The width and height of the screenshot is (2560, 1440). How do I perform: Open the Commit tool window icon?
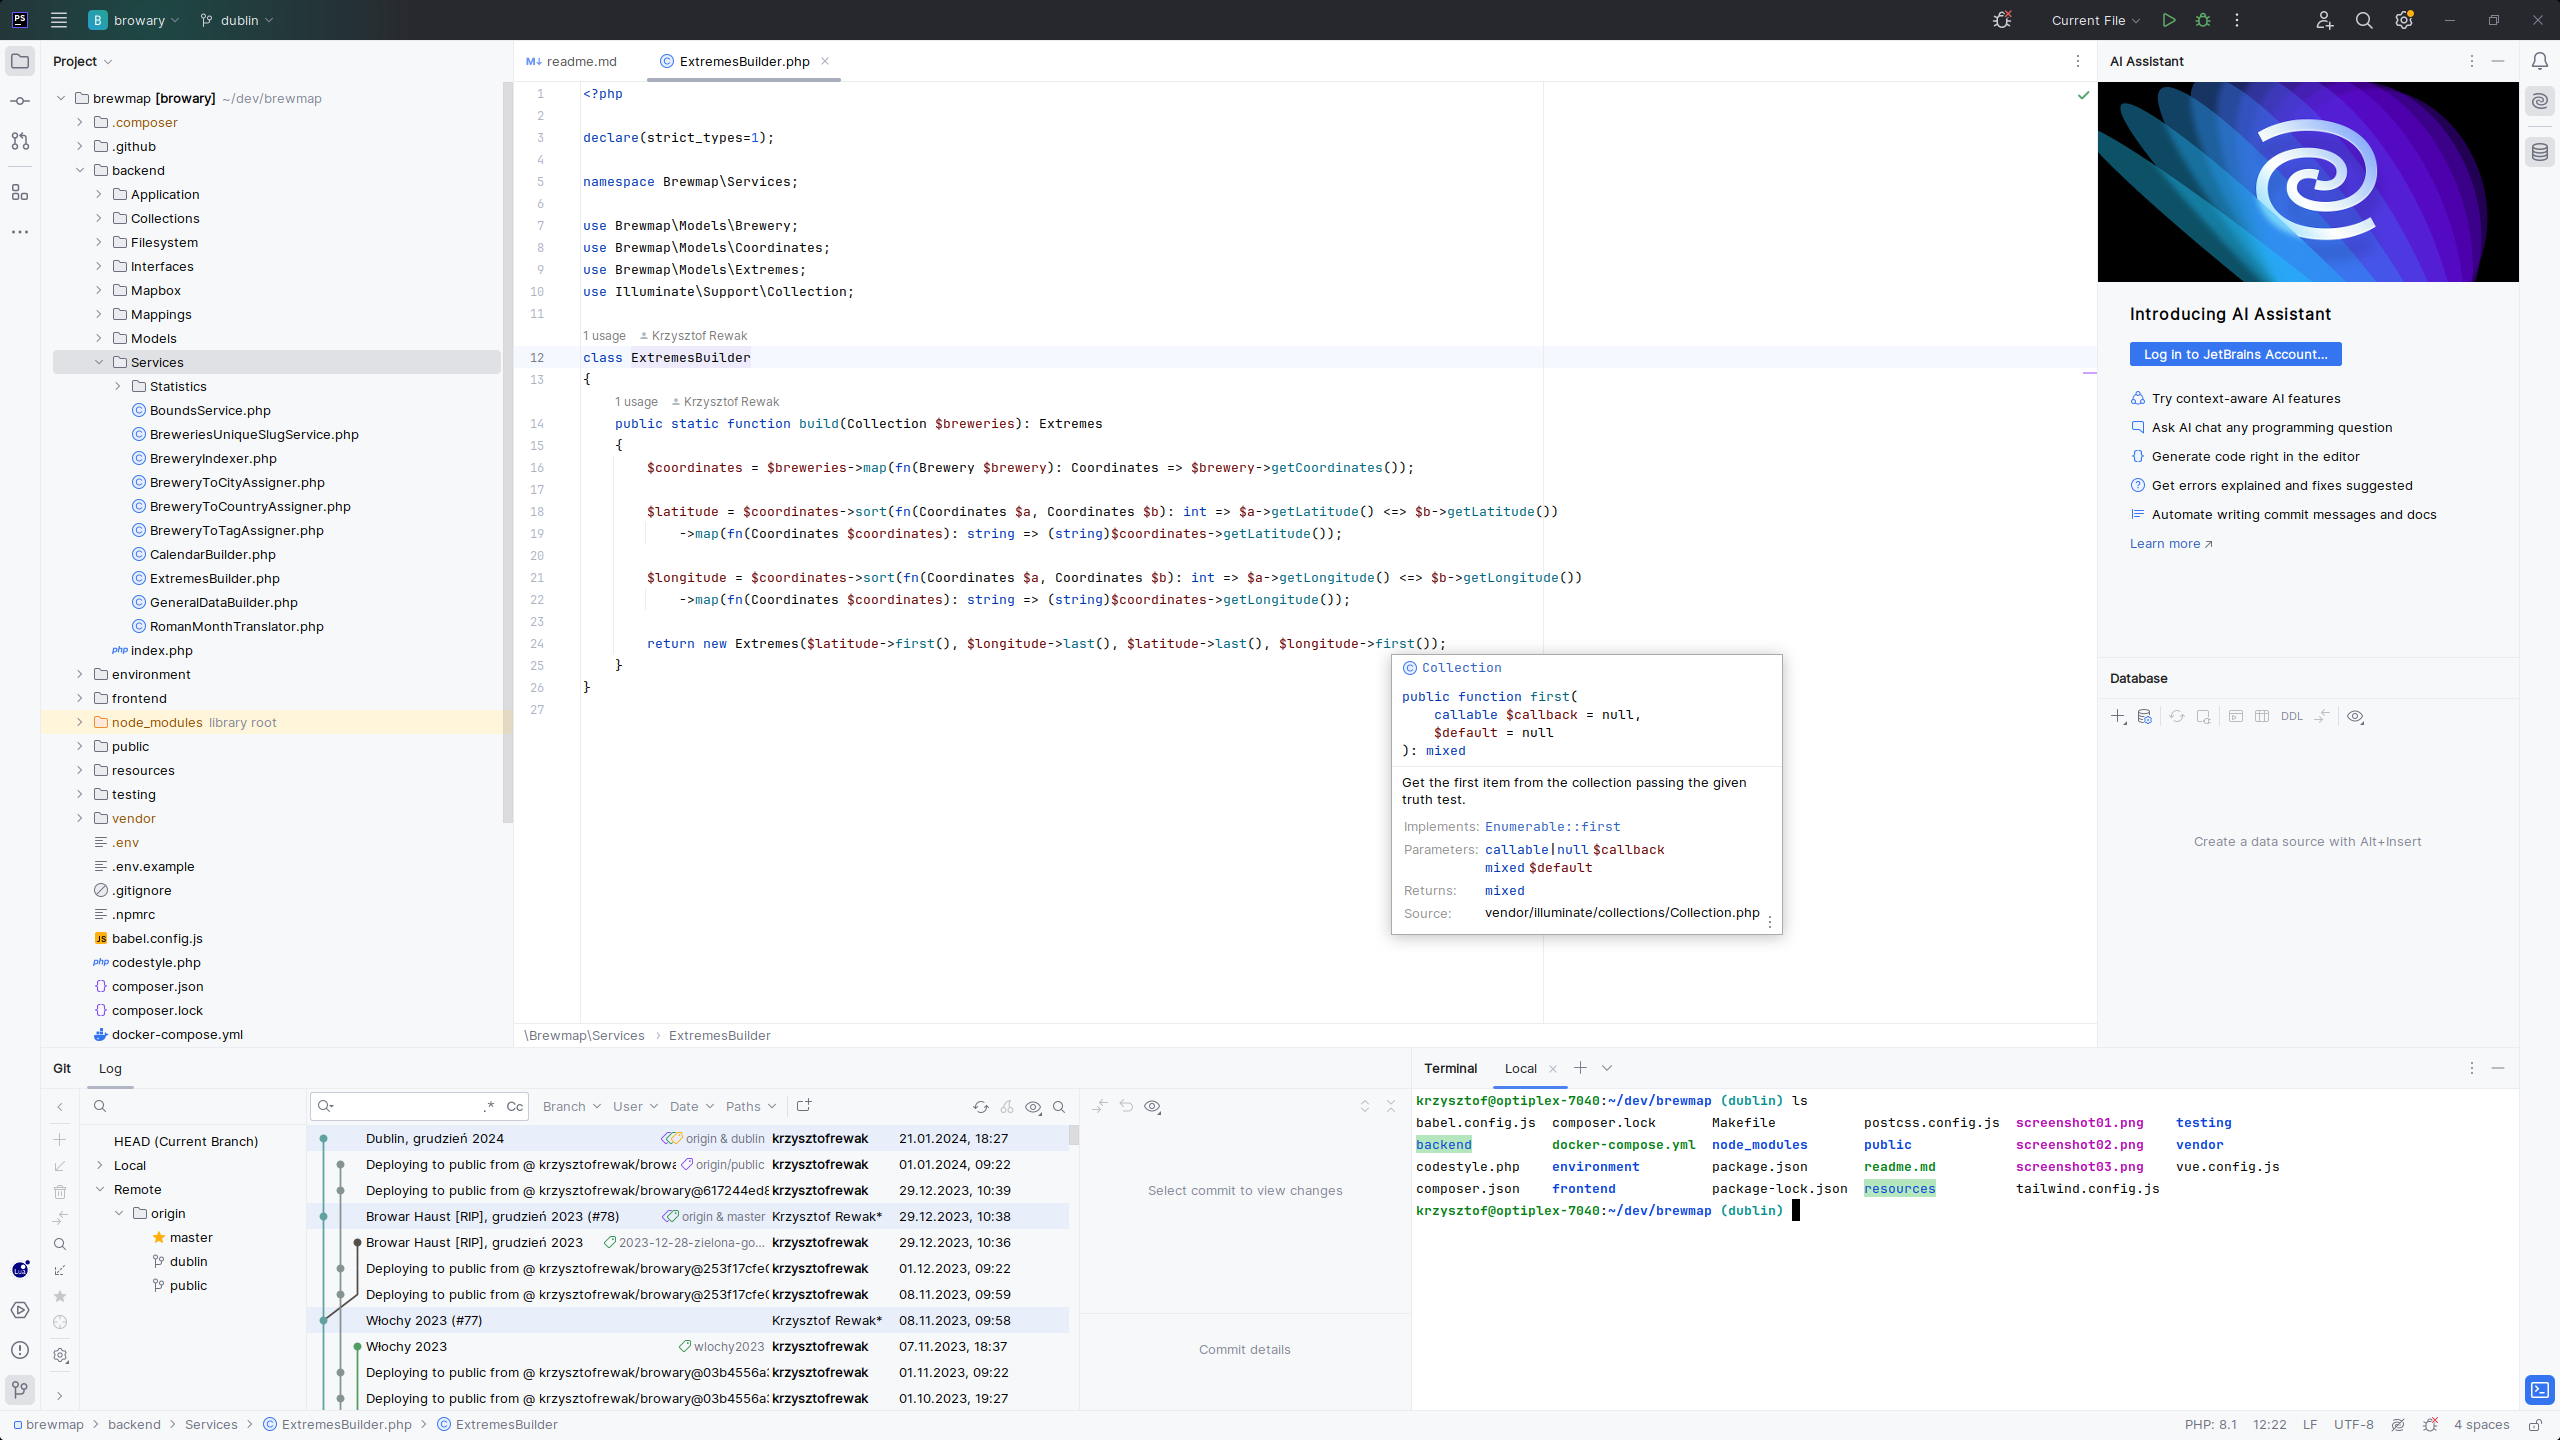tap(20, 100)
